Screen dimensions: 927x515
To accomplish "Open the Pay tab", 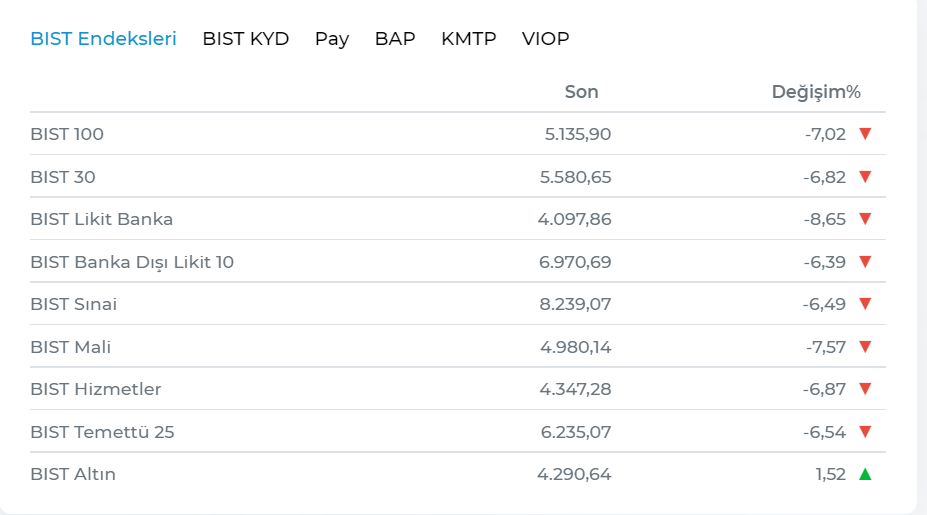I will pyautogui.click(x=332, y=39).
